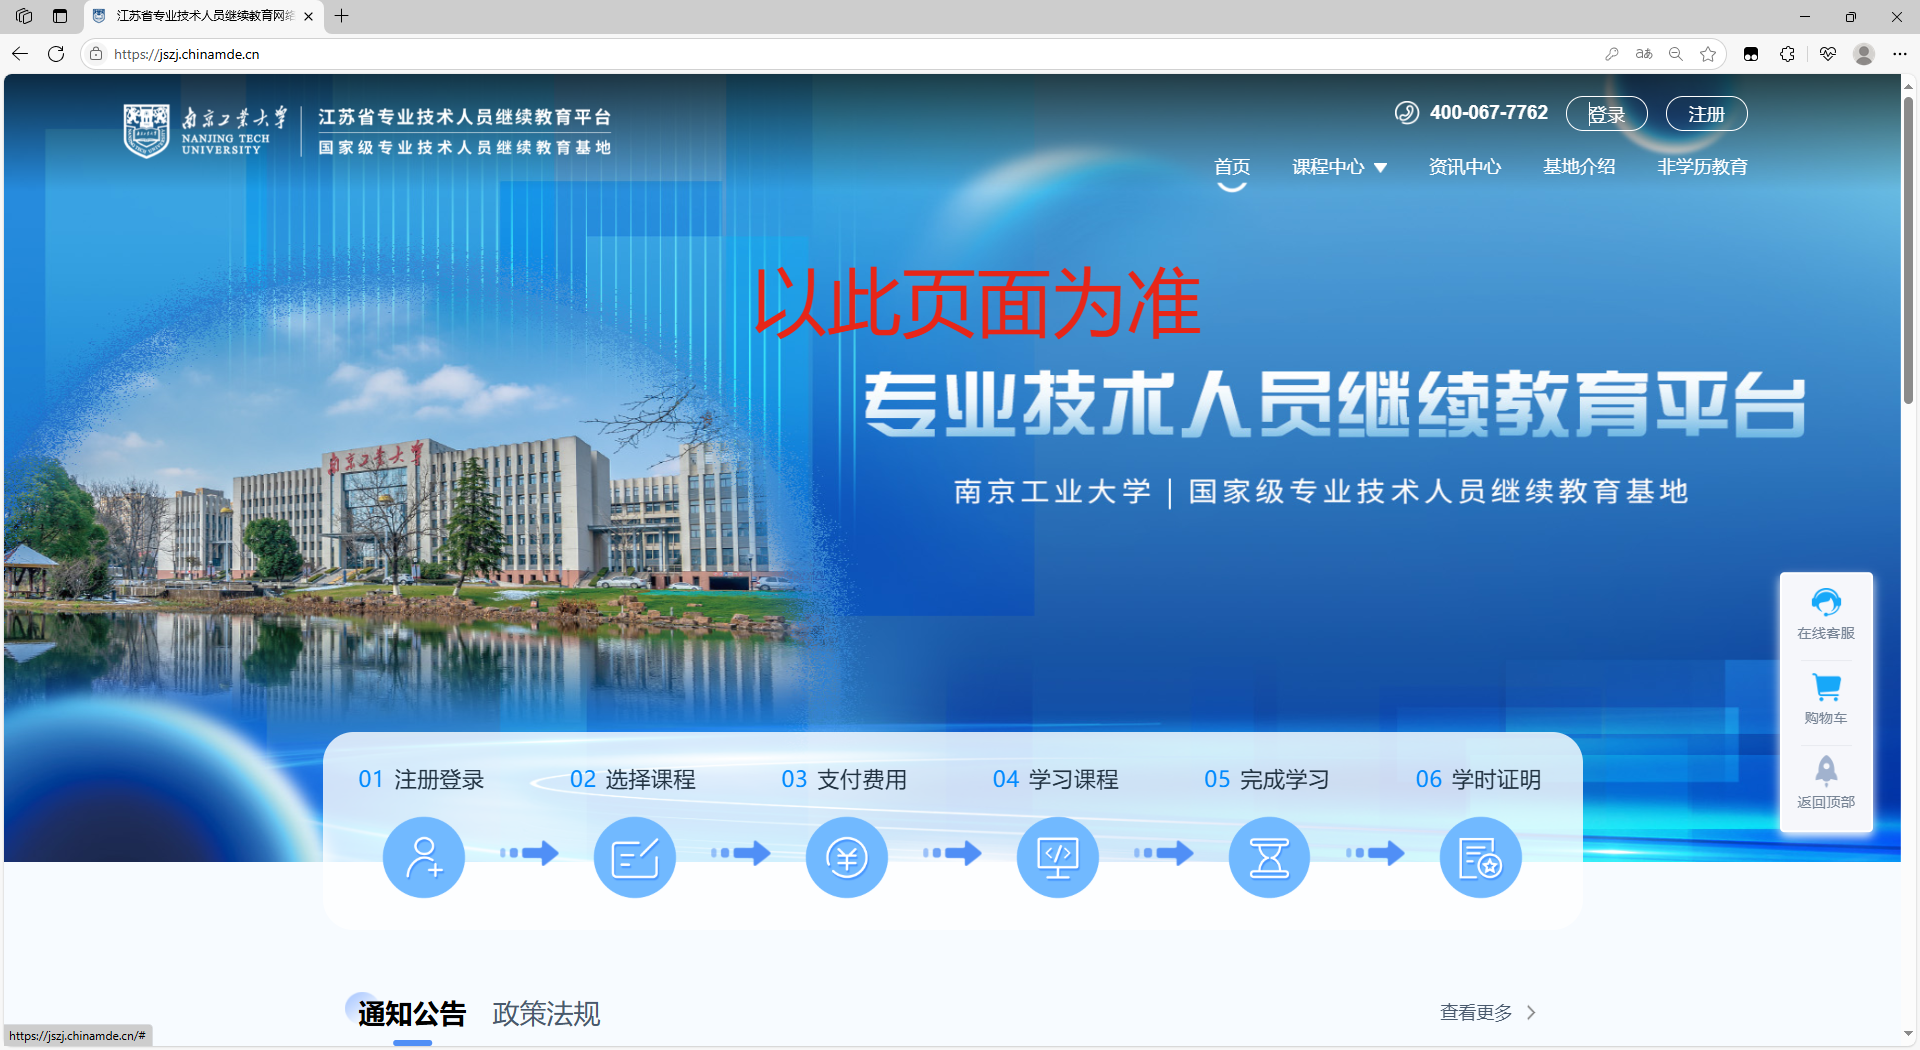Click the 国家级专业技术人员继续教育基地 header subtitle
Image resolution: width=1920 pixels, height=1050 pixels.
coord(465,148)
